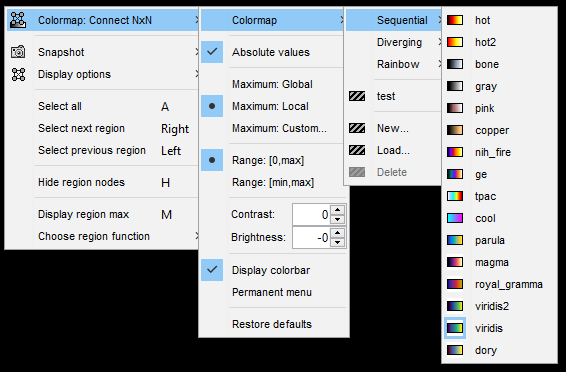Screen dimensions: 566x372
Task: Select Maximum: Global option
Action: 272,84
